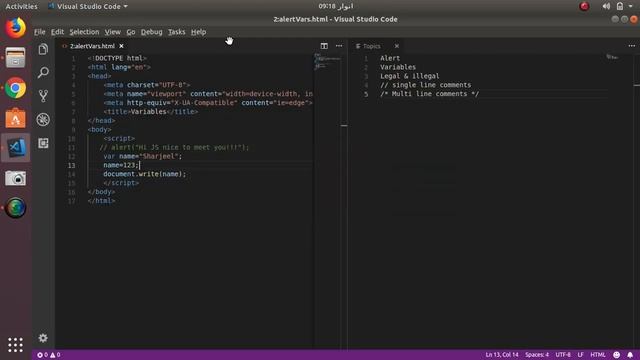
Task: Change the UTF-8 encoding in status bar
Action: [x=563, y=355]
